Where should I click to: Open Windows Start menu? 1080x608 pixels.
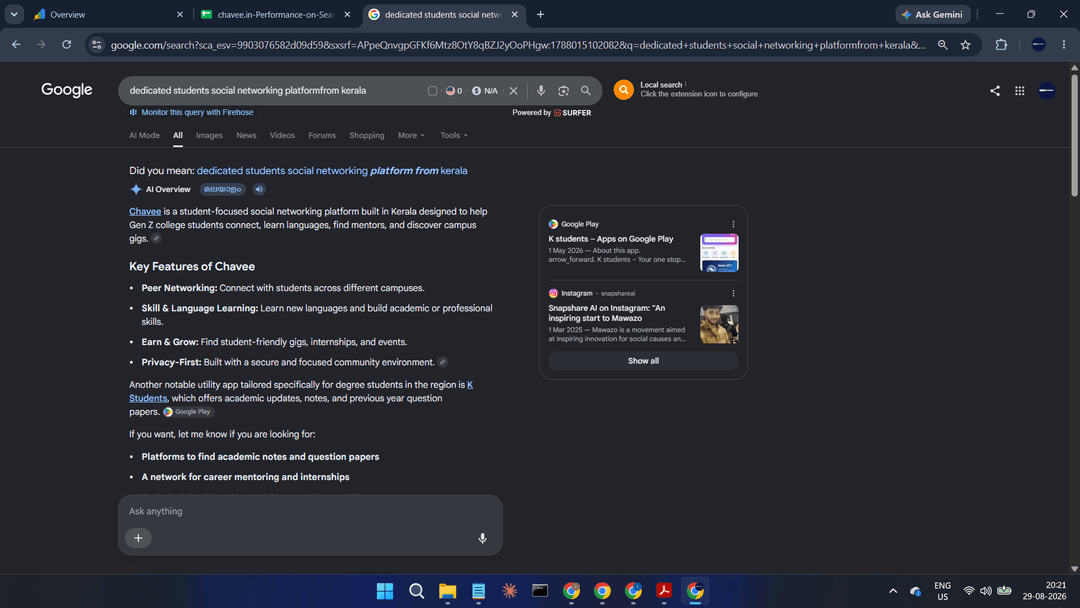385,591
